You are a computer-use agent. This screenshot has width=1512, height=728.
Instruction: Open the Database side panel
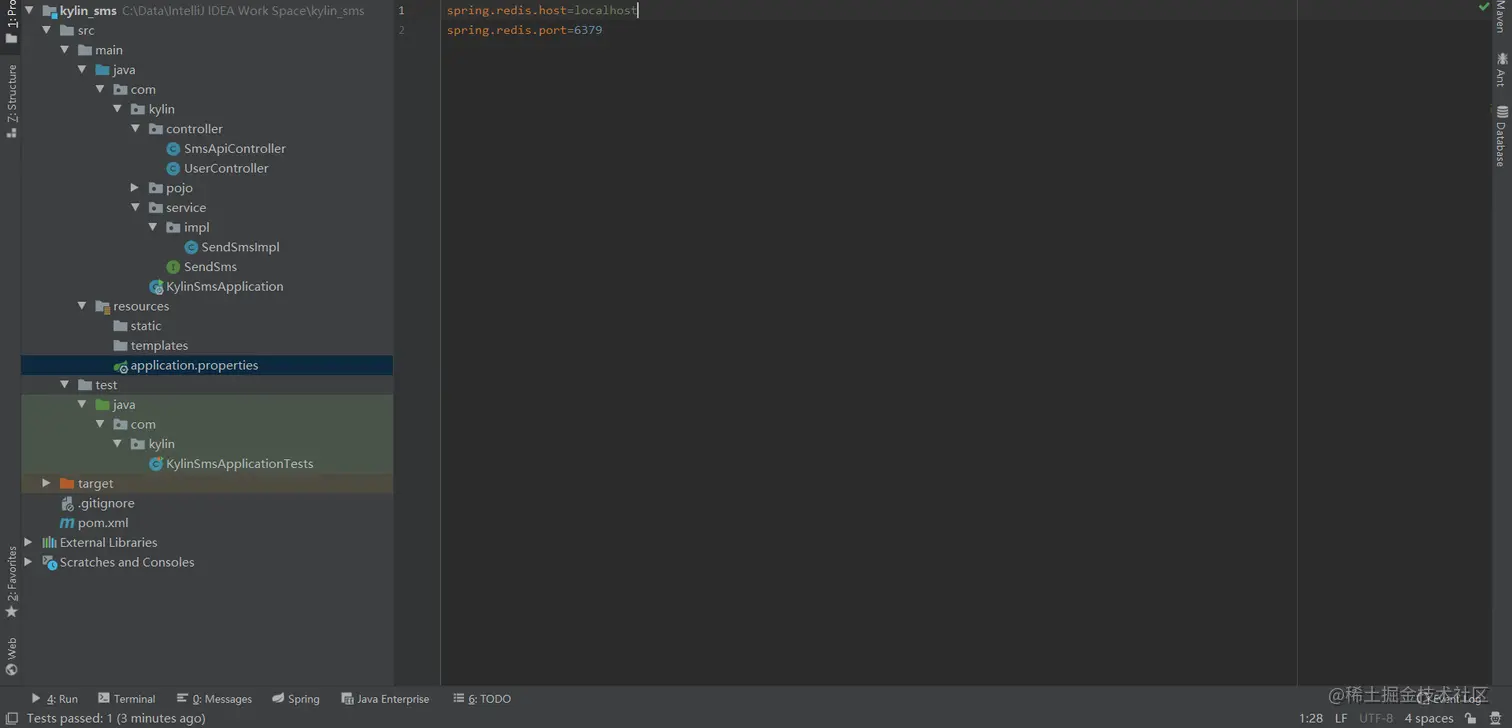[x=1501, y=136]
